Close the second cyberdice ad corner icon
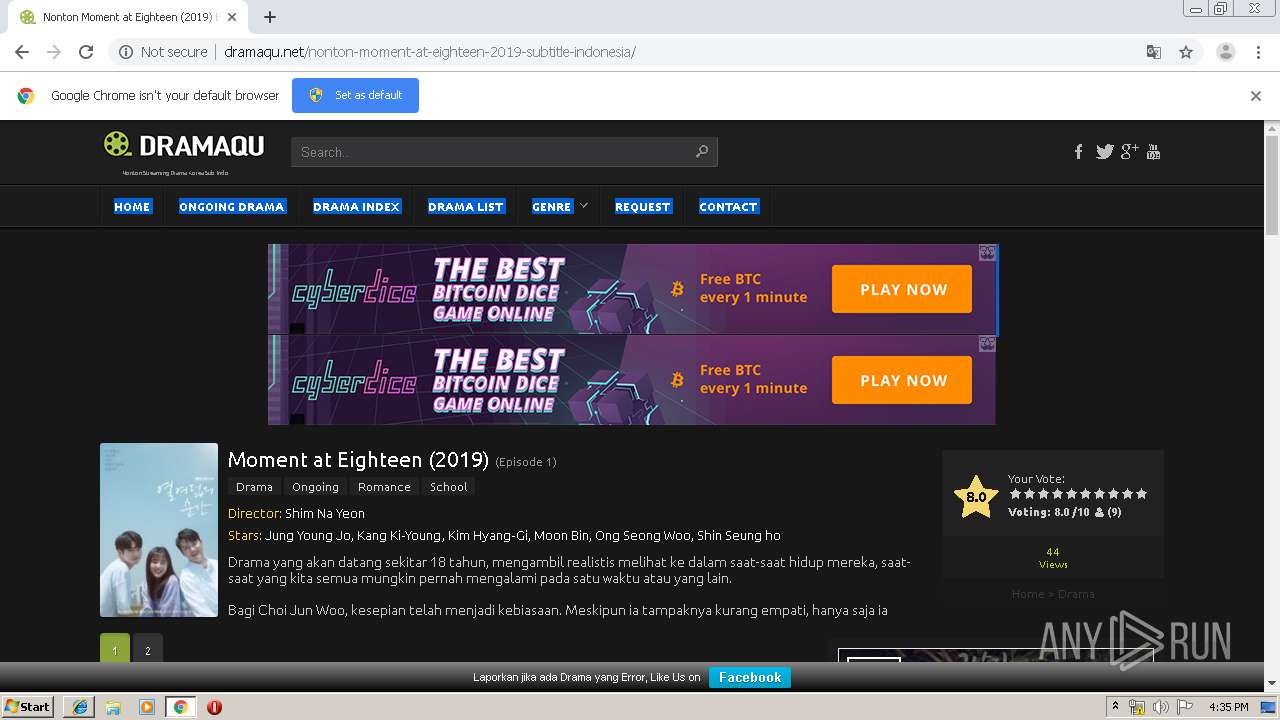Screen dimensions: 1280x720 coord(987,344)
